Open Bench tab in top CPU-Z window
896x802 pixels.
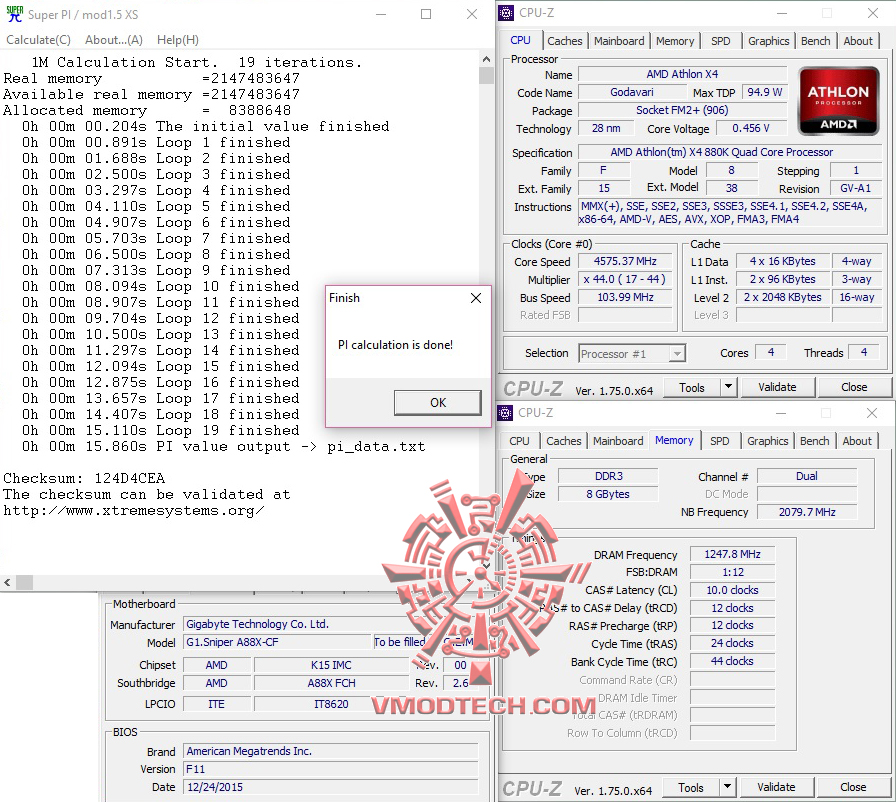click(815, 41)
